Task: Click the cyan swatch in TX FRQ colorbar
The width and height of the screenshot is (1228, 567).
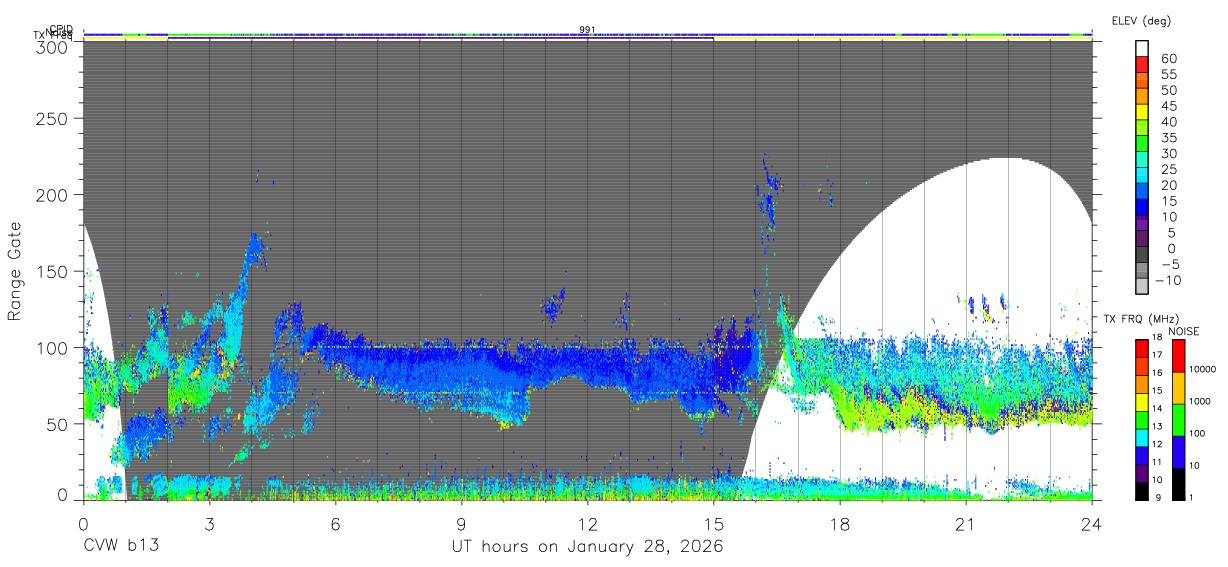Action: click(1142, 438)
